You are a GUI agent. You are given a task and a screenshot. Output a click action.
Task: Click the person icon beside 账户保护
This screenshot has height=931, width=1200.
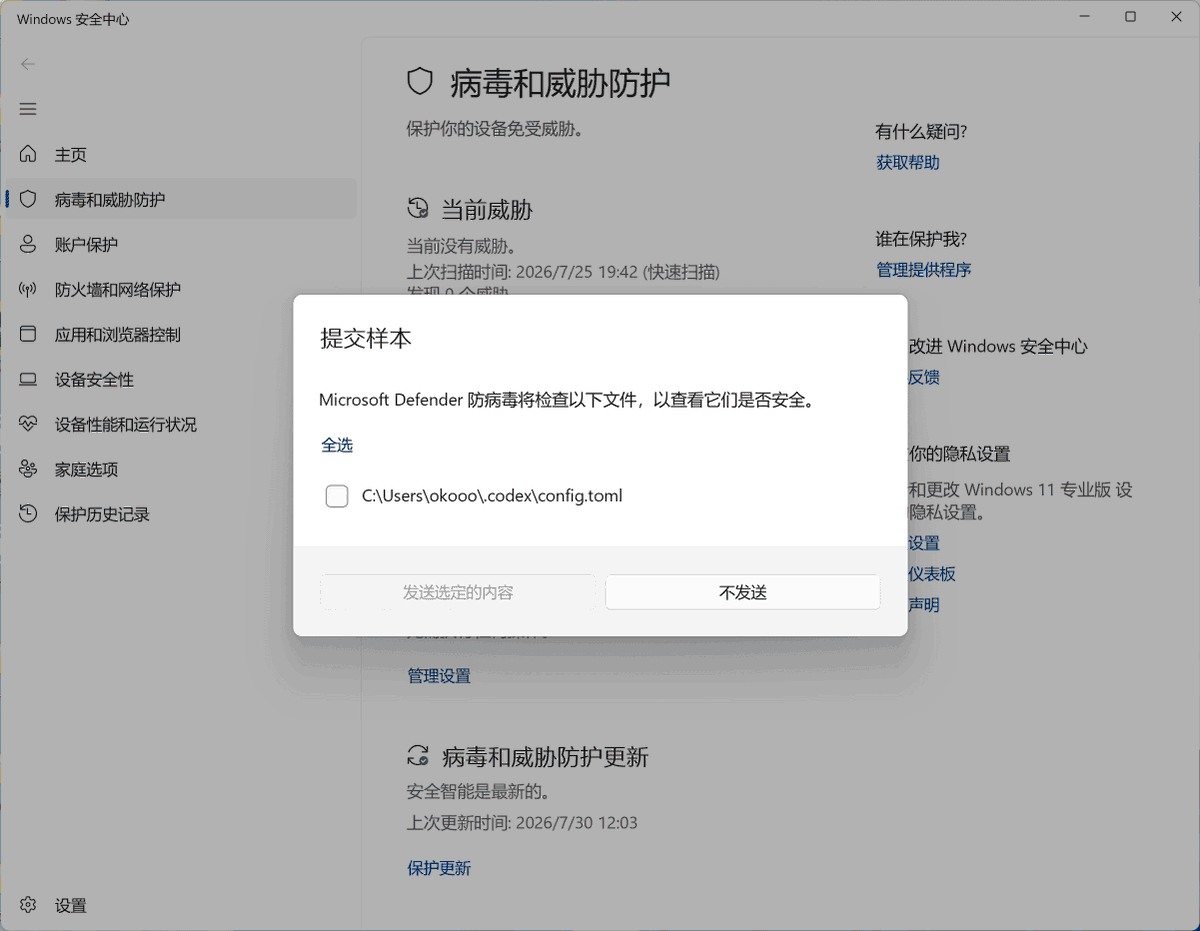(28, 244)
